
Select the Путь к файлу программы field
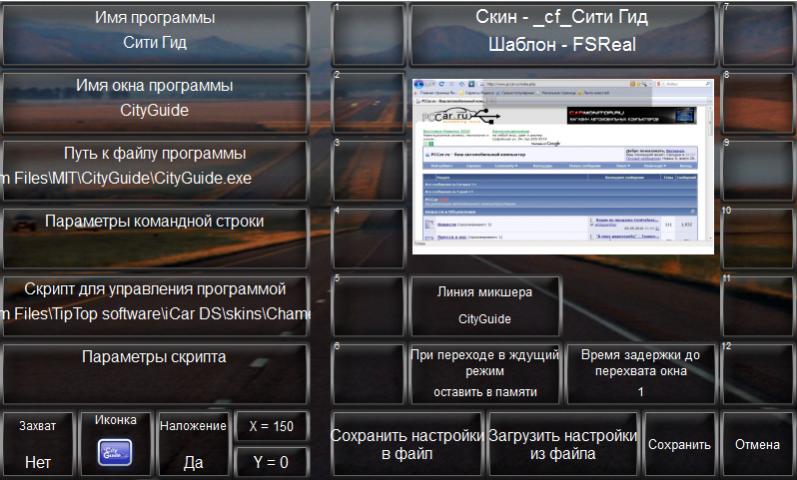click(x=155, y=166)
